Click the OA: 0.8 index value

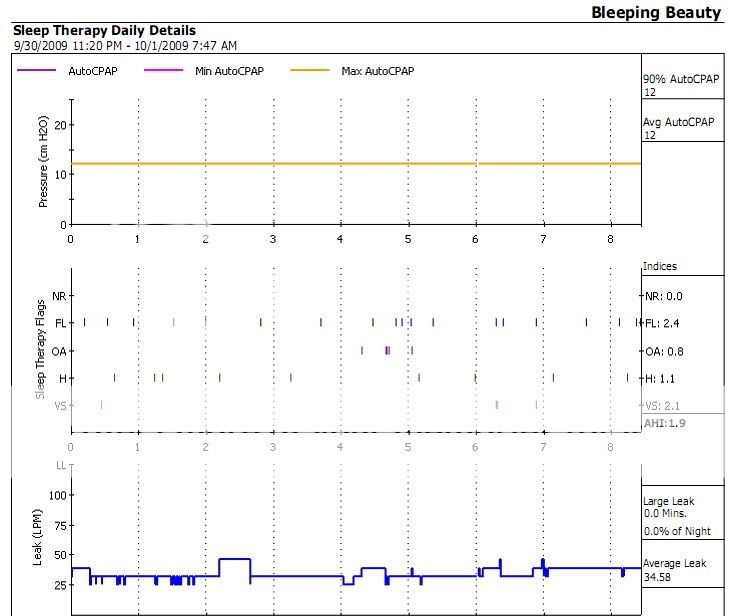[664, 351]
